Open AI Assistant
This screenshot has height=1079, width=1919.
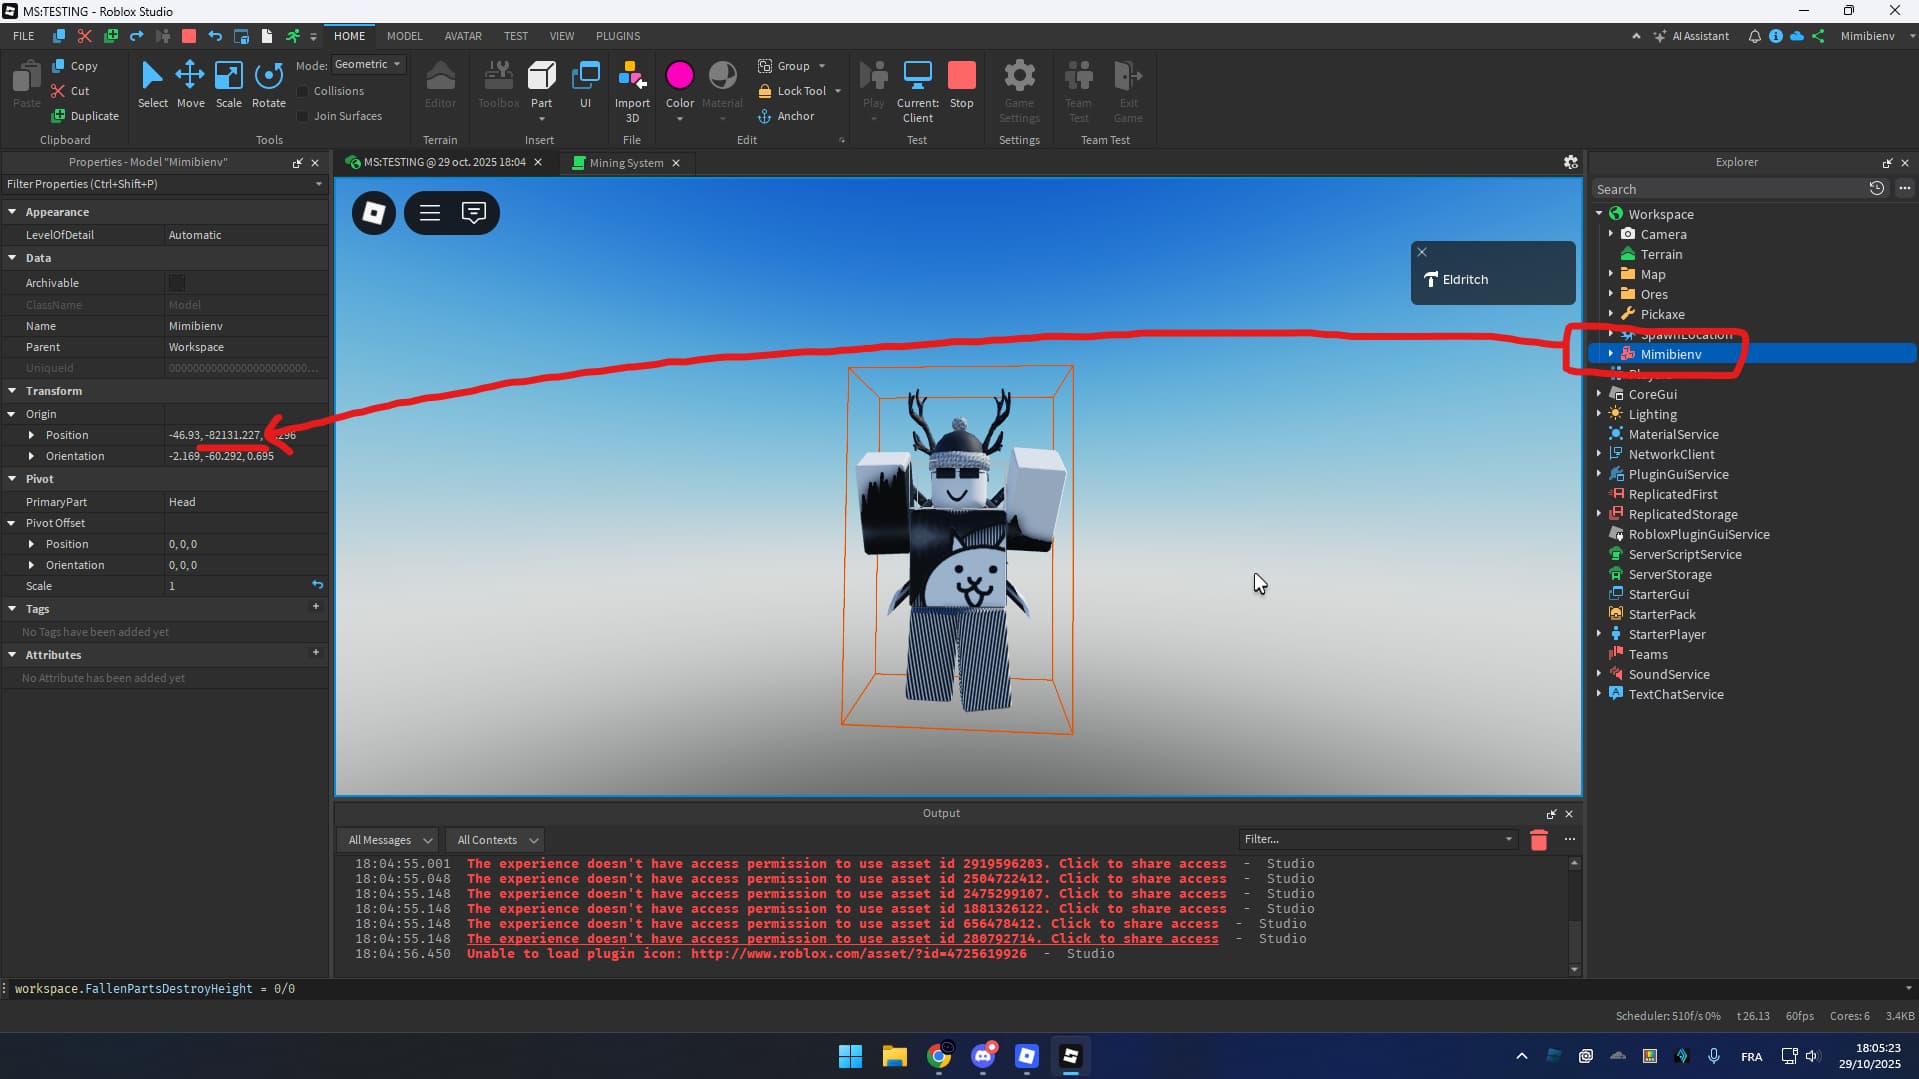click(x=1690, y=36)
